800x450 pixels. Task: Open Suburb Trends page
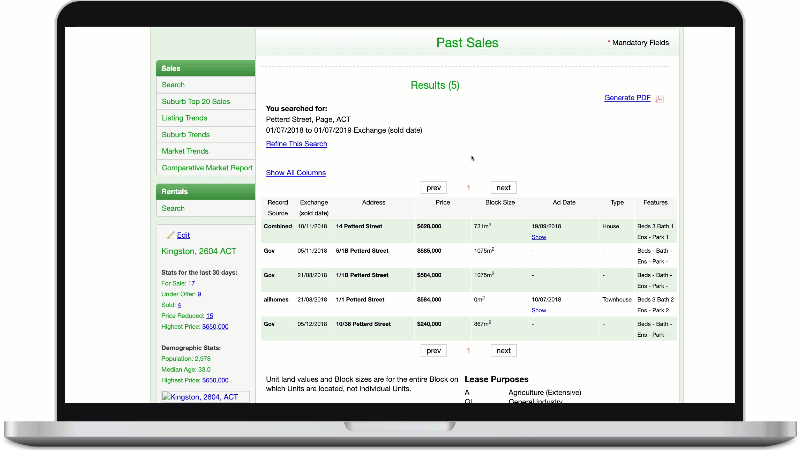point(186,134)
